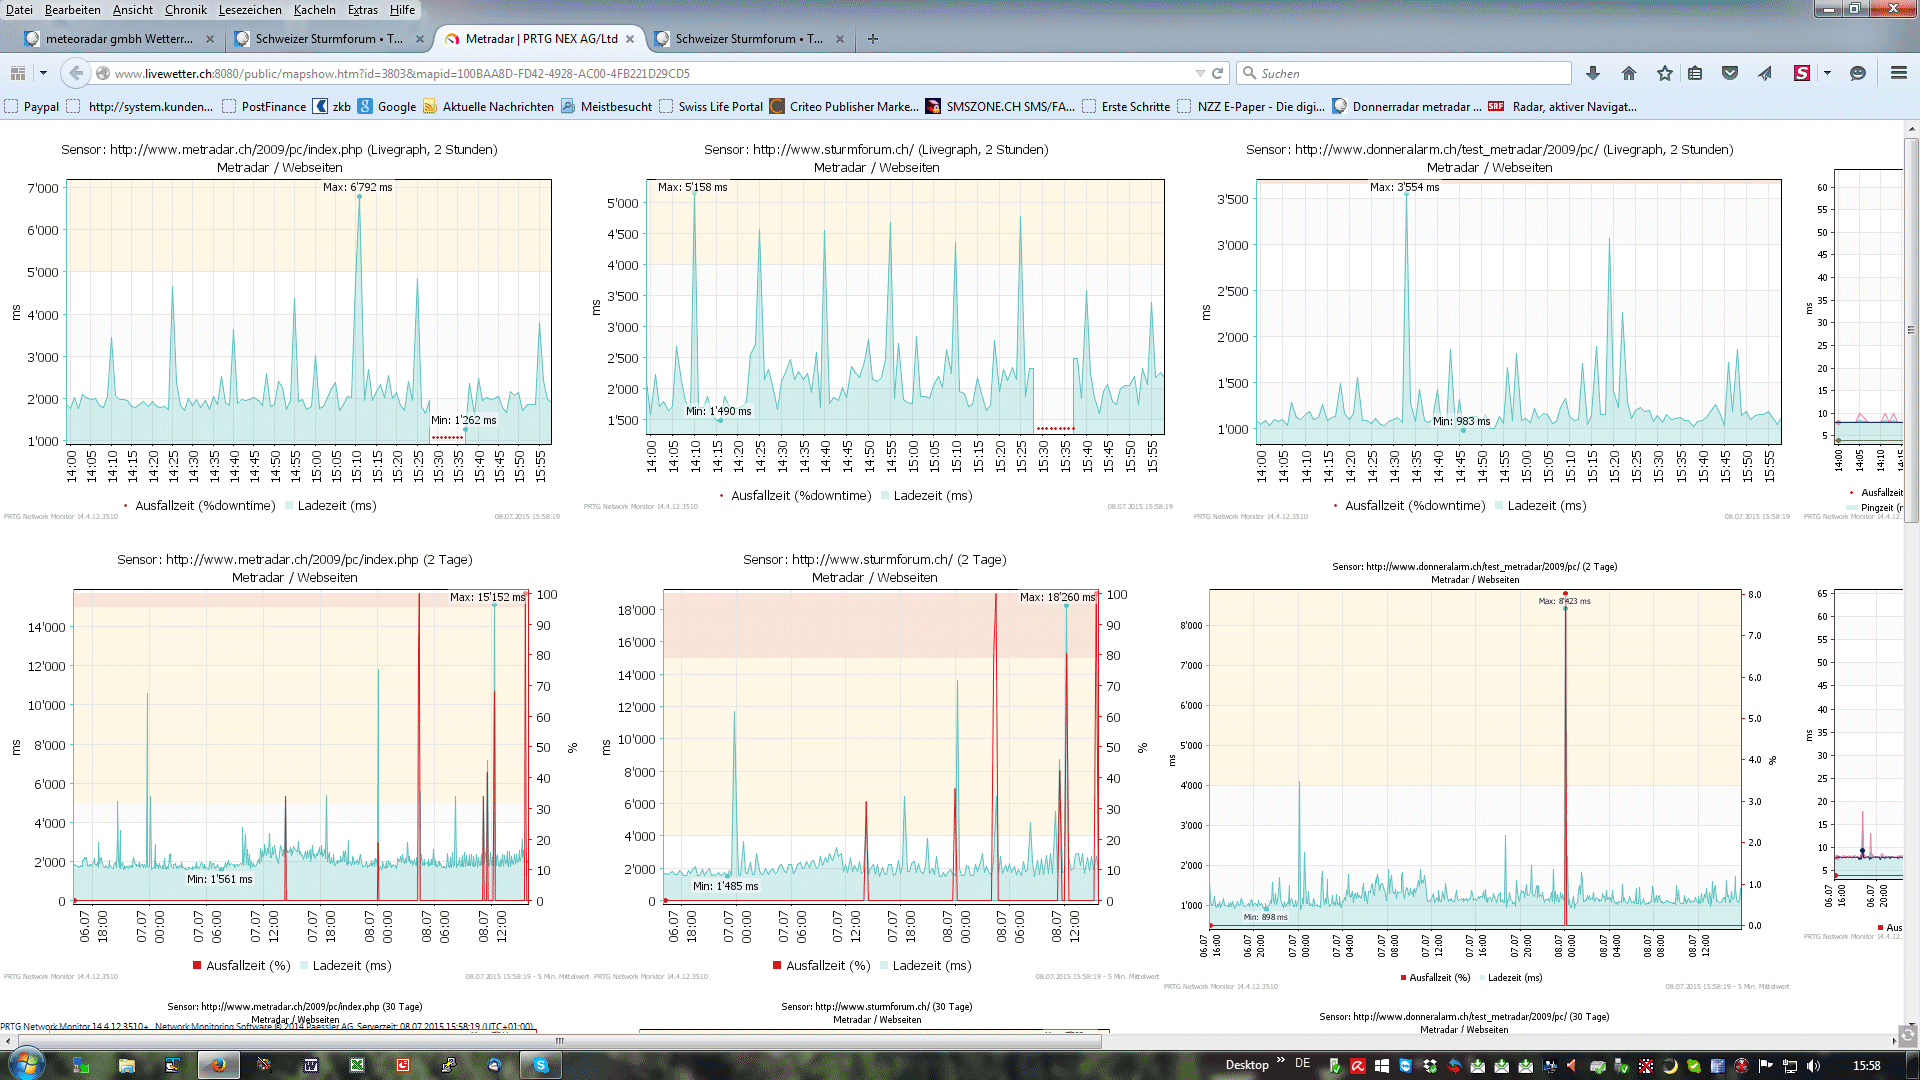Click the horizontal page scrollbar
This screenshot has width=1920, height=1080.
tap(560, 1041)
